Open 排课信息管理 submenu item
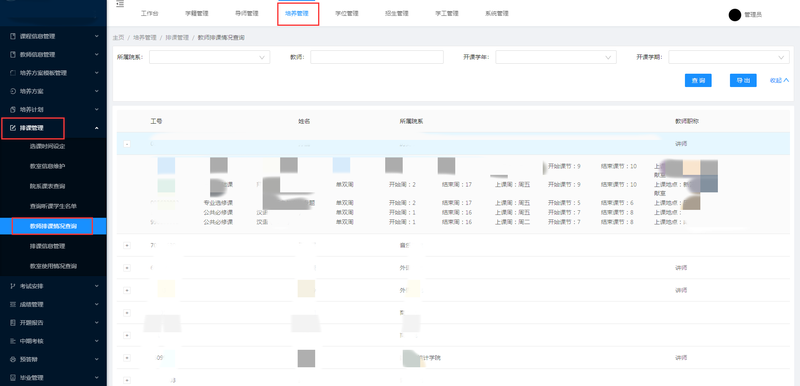The width and height of the screenshot is (800, 386). pyautogui.click(x=47, y=246)
